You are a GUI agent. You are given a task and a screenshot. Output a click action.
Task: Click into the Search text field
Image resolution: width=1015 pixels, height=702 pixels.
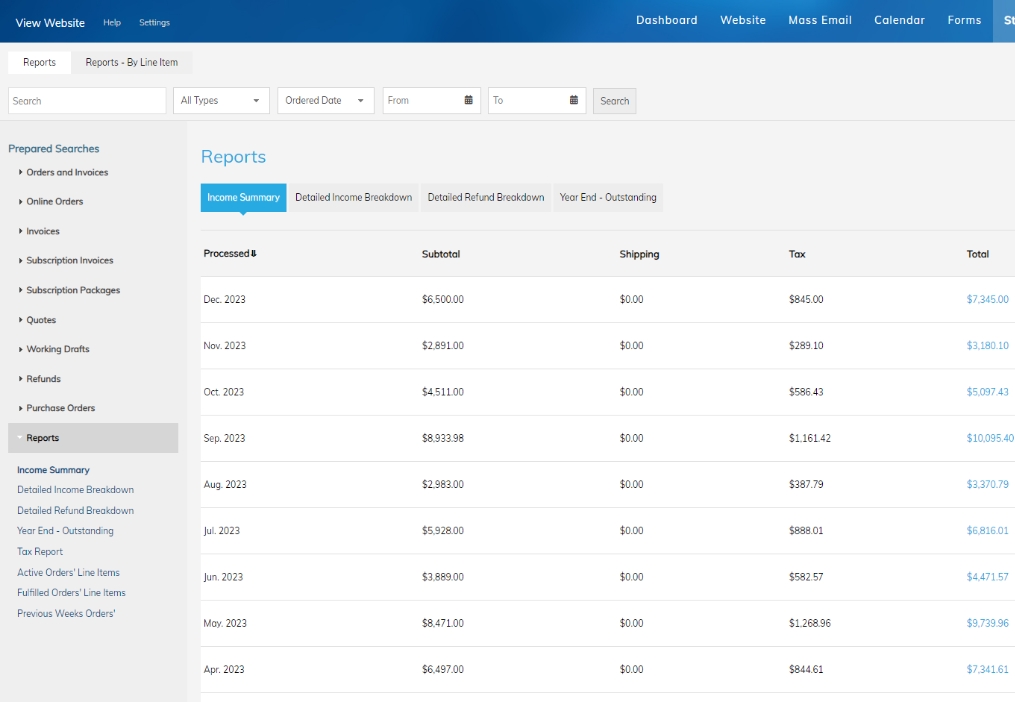click(87, 100)
